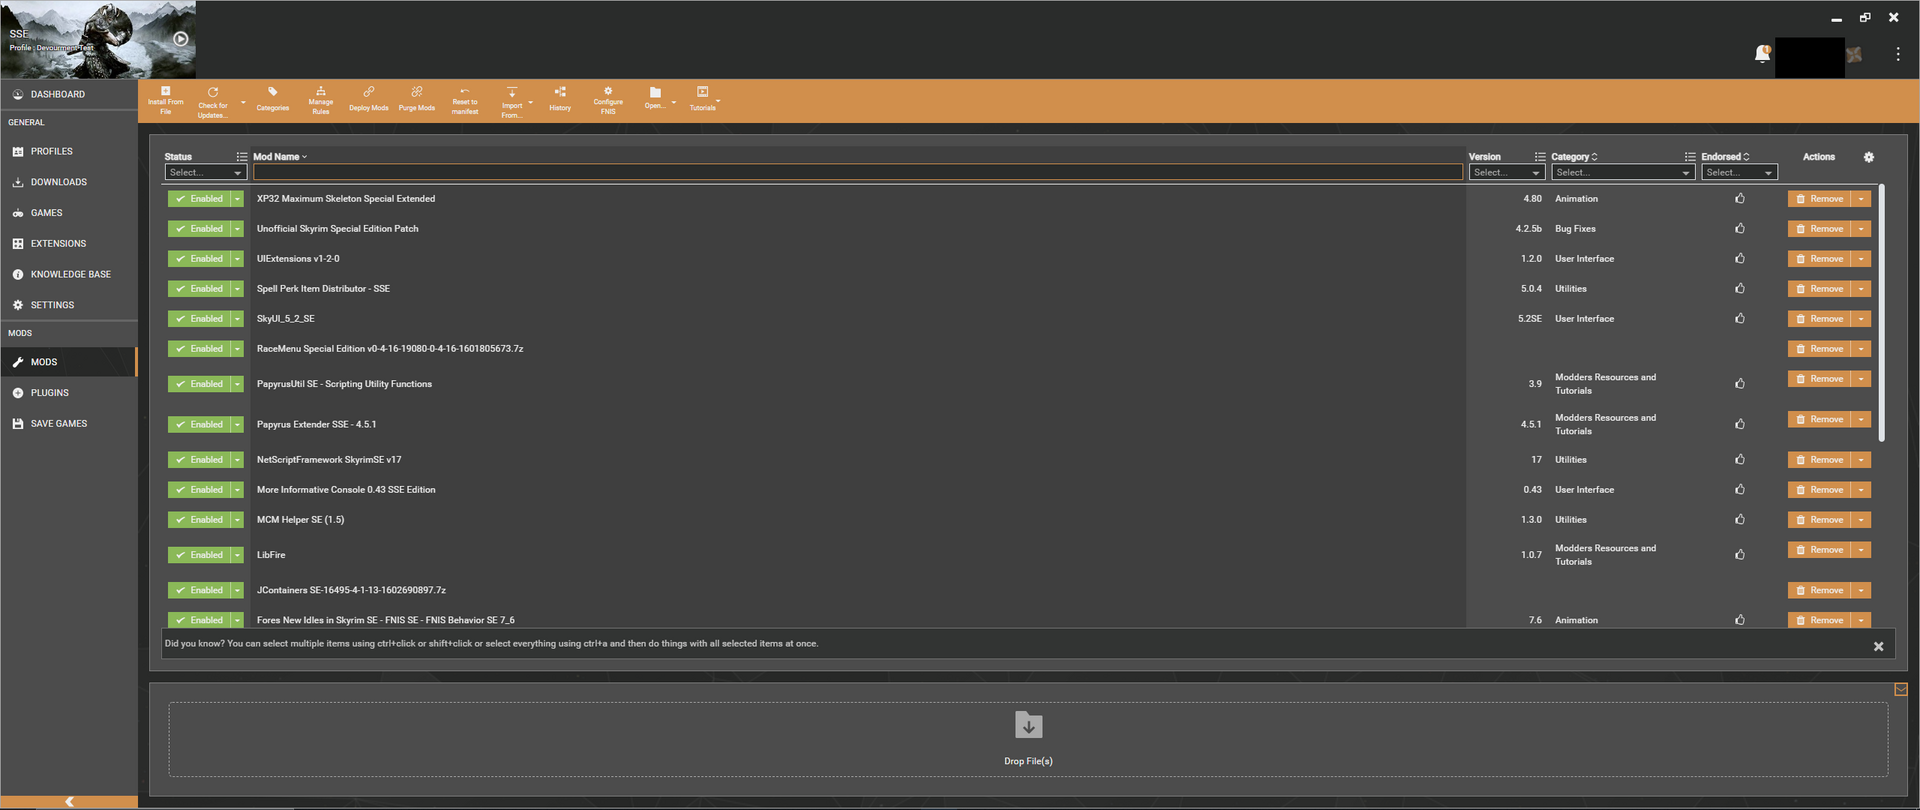Open the Status filter dropdown
1920x810 pixels.
[206, 173]
